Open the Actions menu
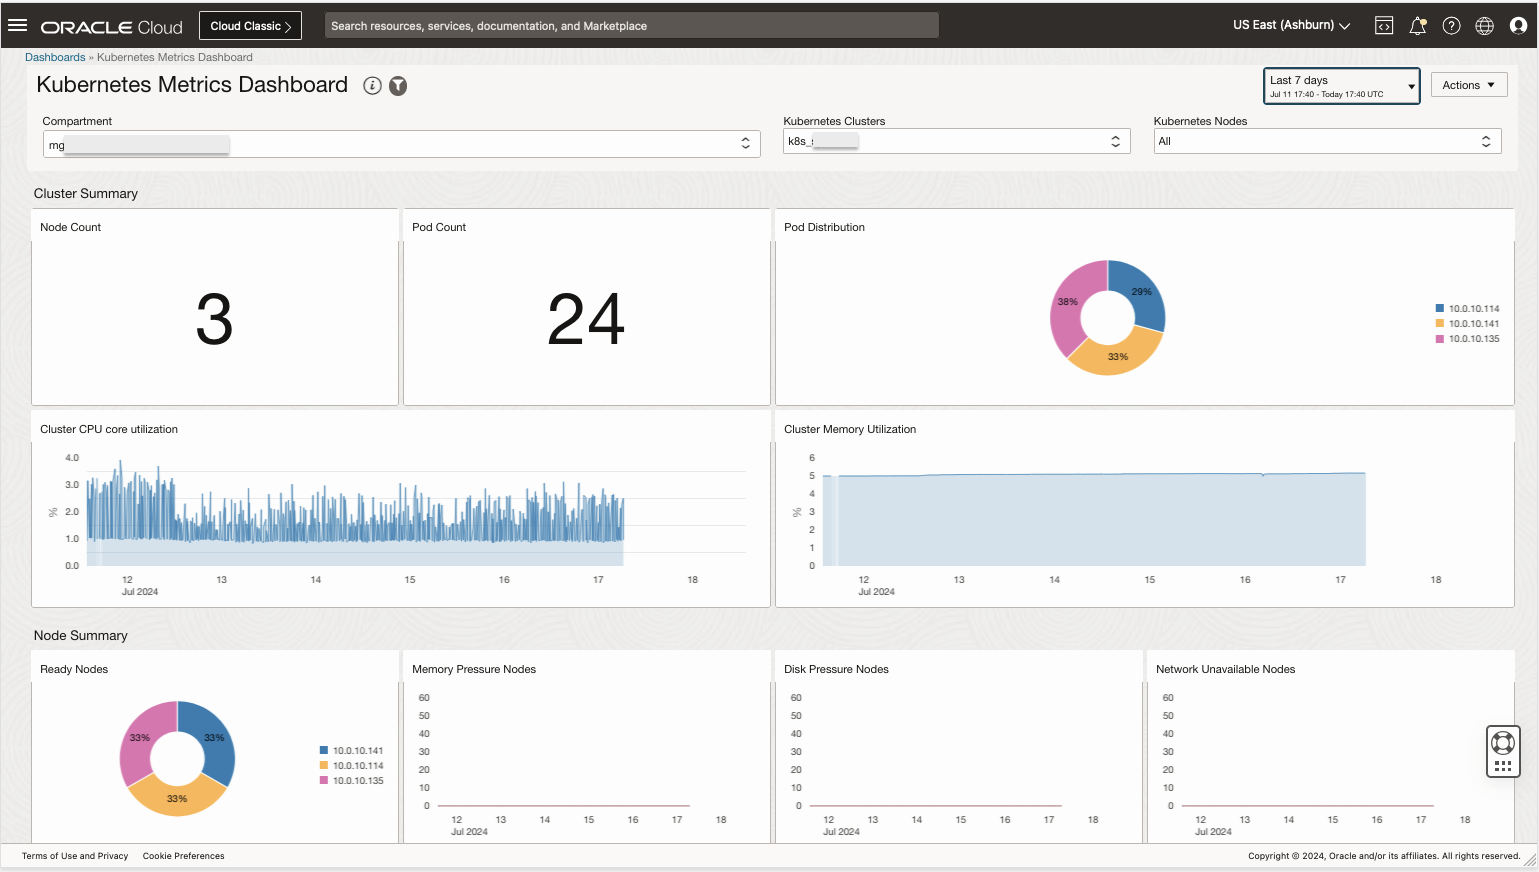The width and height of the screenshot is (1539, 872). coord(1468,84)
